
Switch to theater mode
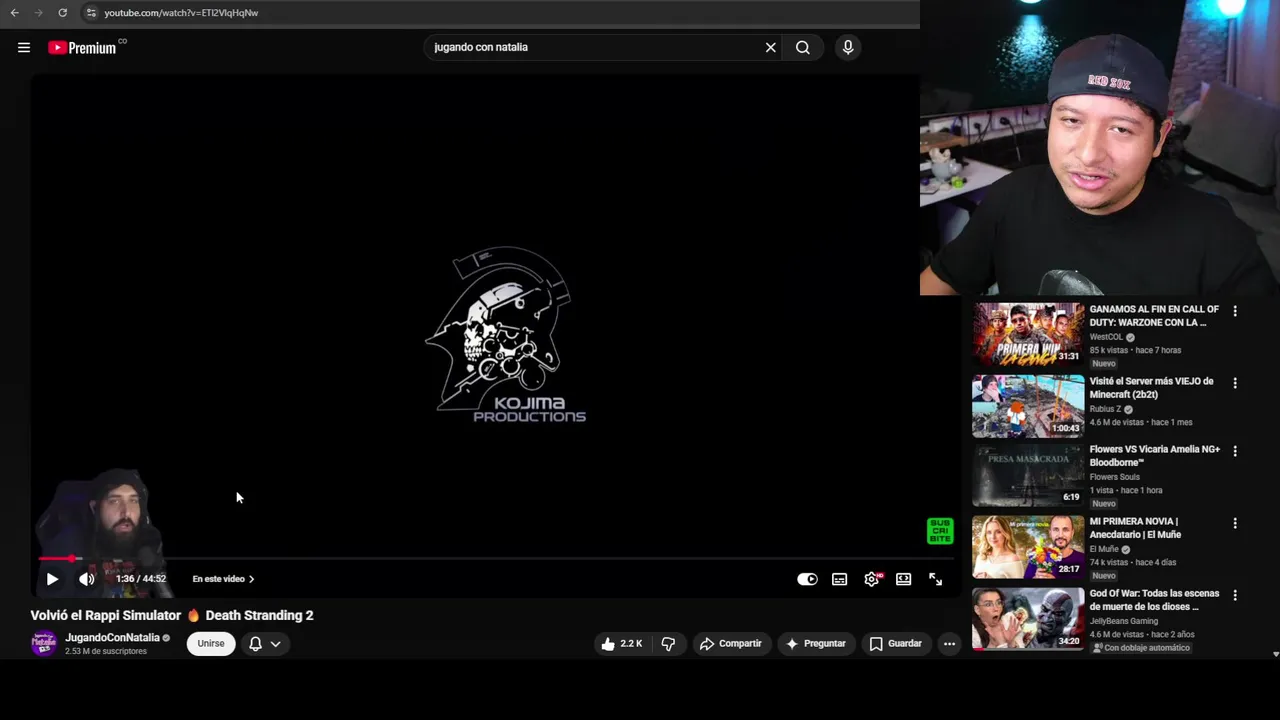pyautogui.click(x=904, y=579)
